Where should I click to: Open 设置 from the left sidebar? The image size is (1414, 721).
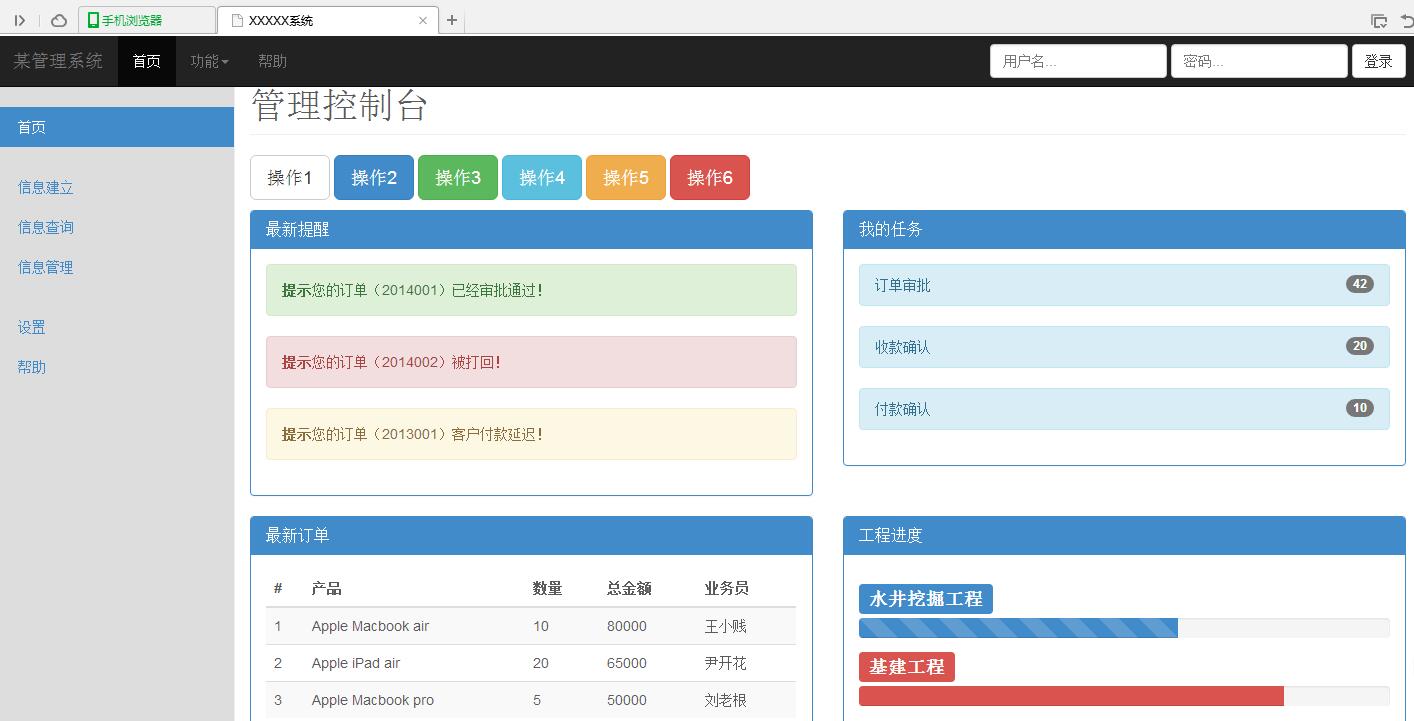tap(32, 327)
